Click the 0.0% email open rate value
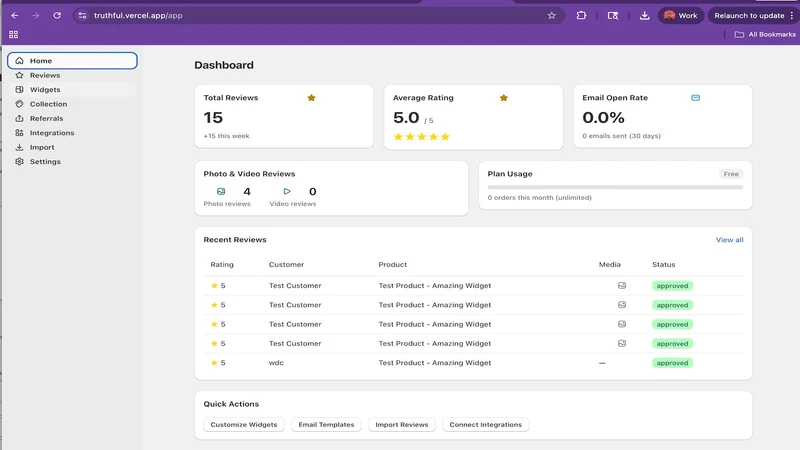Image resolution: width=800 pixels, height=450 pixels. pos(603,117)
